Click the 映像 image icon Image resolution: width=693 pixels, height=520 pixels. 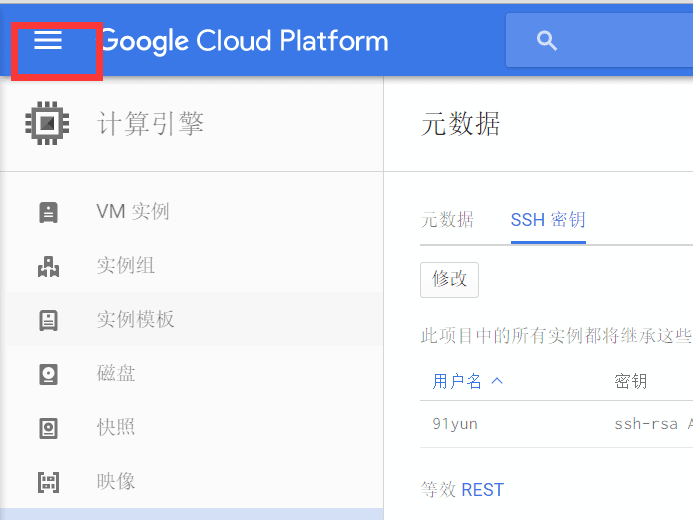point(48,482)
